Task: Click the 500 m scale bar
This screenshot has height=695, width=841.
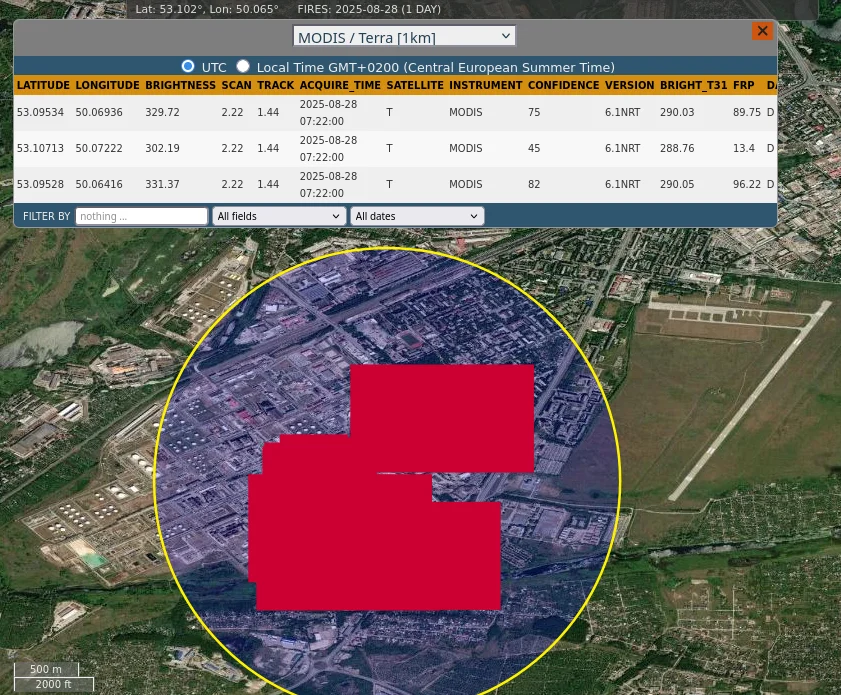Action: pos(46,670)
